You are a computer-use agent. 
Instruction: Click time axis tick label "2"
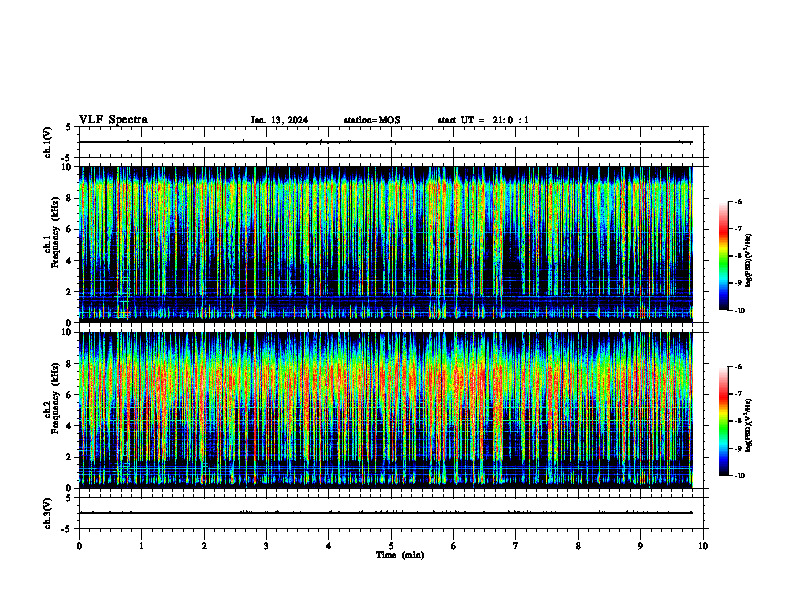(204, 546)
